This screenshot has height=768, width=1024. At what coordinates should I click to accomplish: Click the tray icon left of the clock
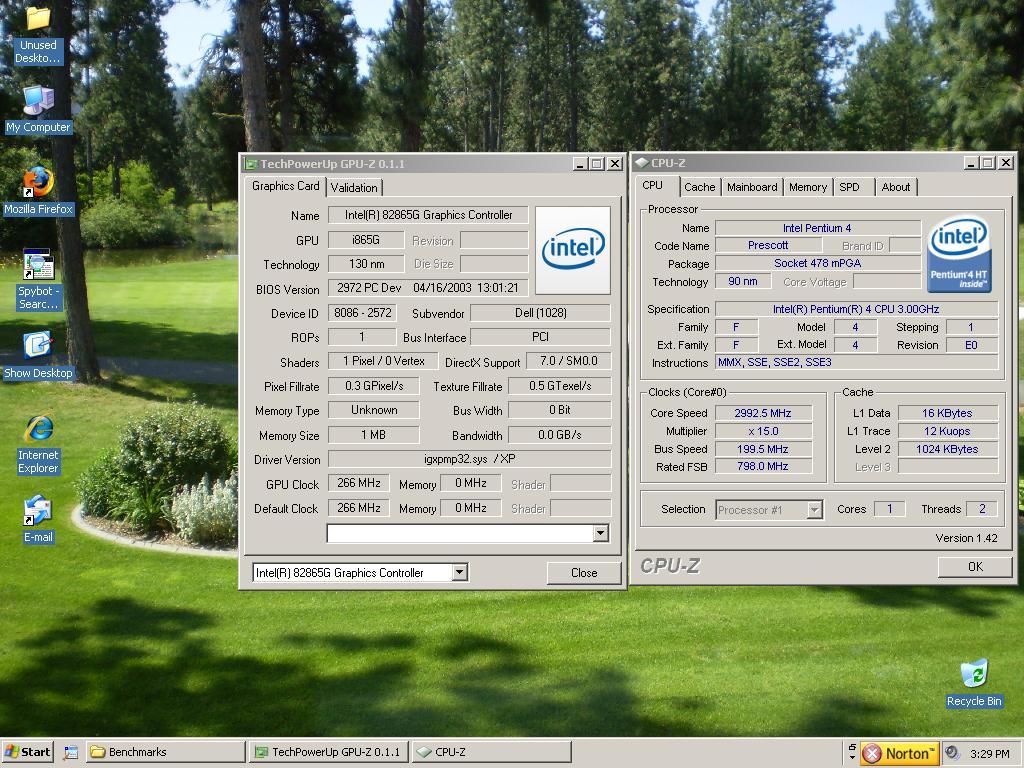click(x=952, y=753)
